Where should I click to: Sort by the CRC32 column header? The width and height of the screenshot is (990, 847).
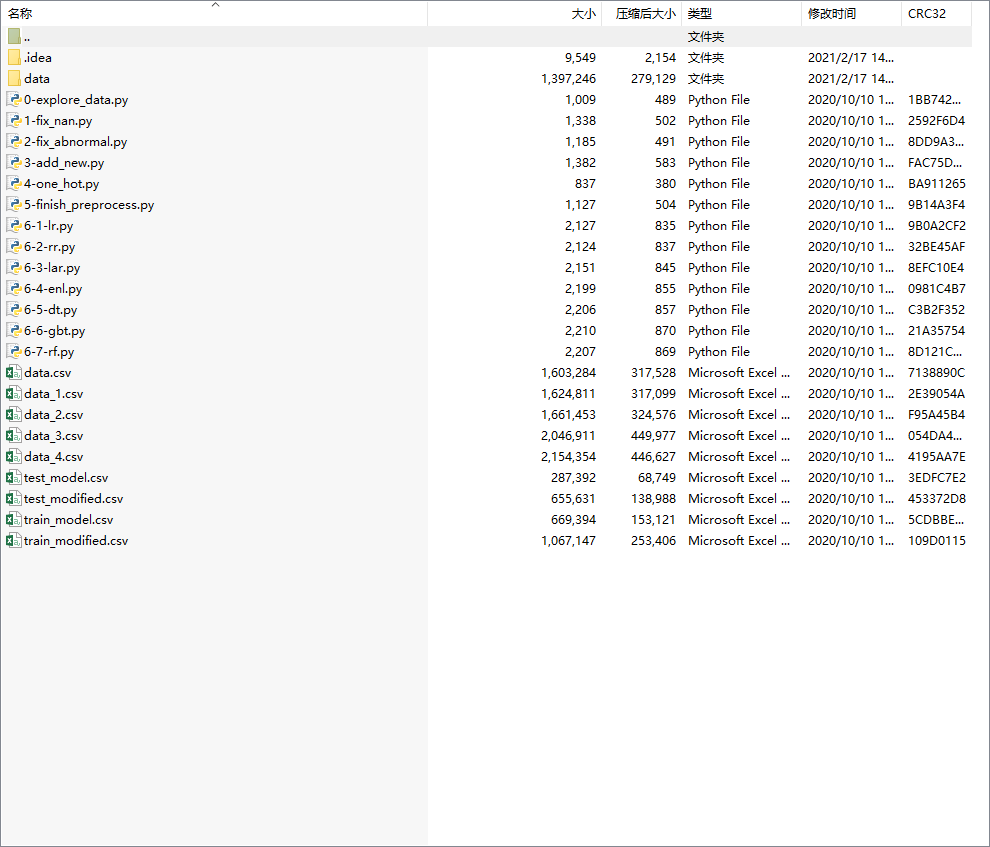(936, 14)
